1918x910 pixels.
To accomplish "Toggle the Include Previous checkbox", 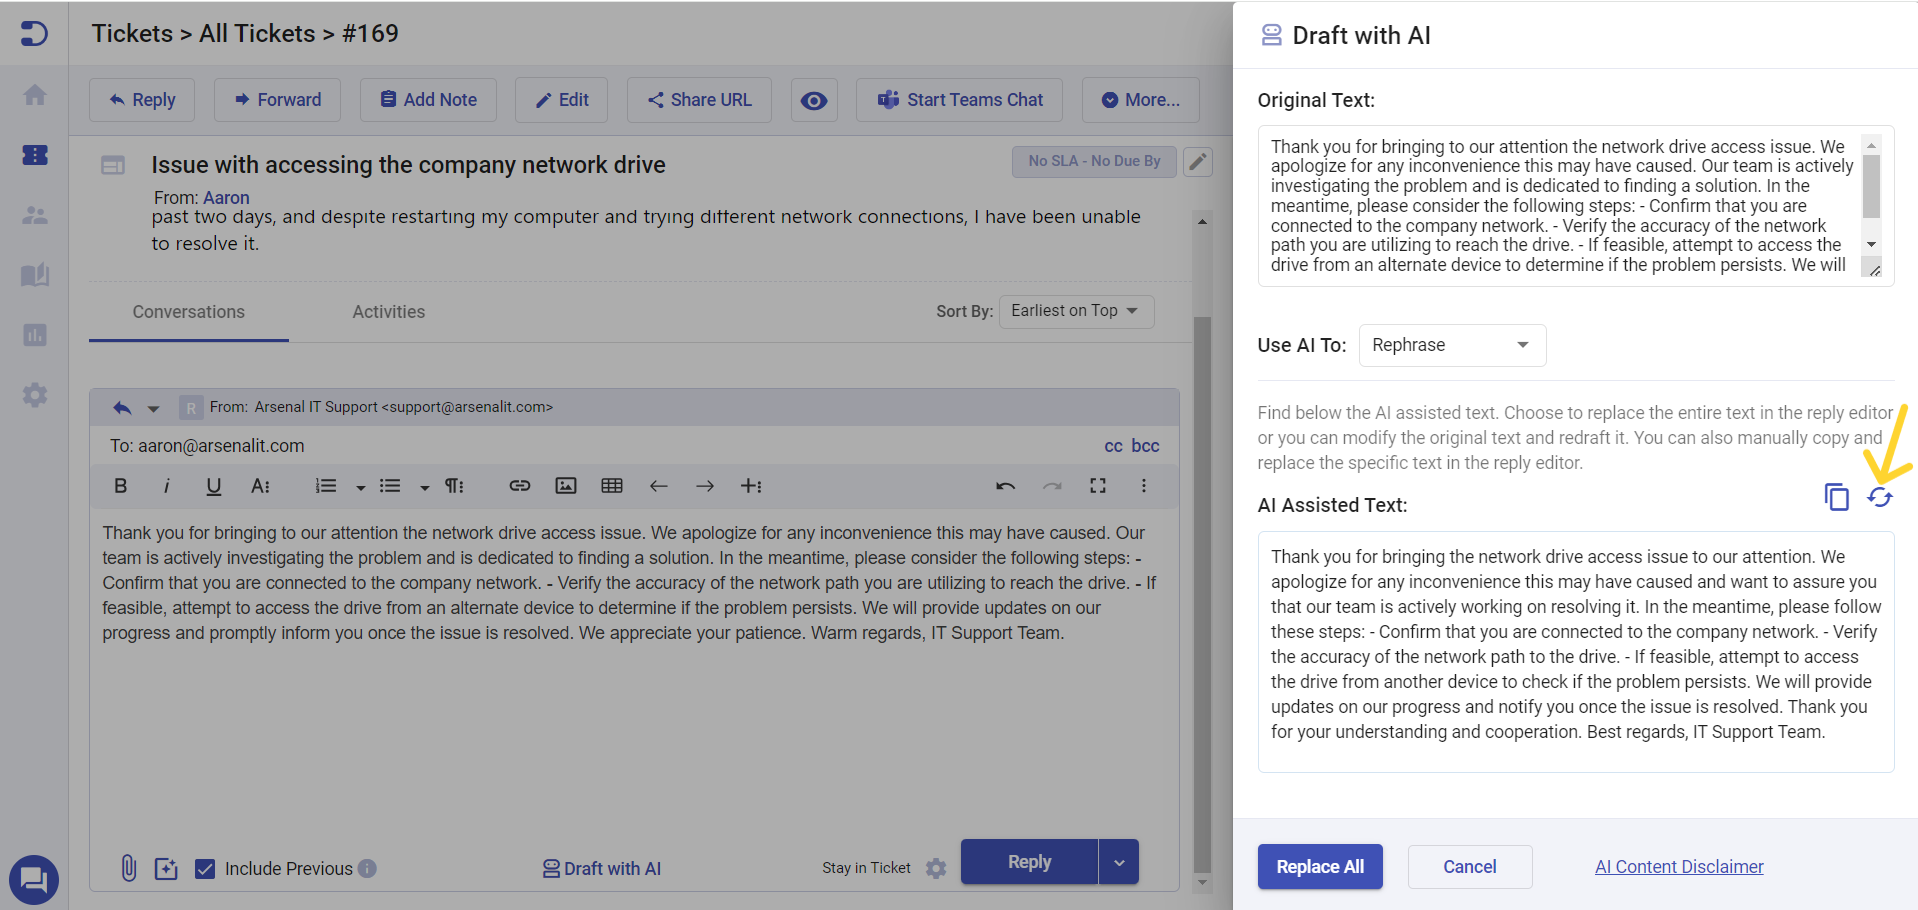I will 205,868.
